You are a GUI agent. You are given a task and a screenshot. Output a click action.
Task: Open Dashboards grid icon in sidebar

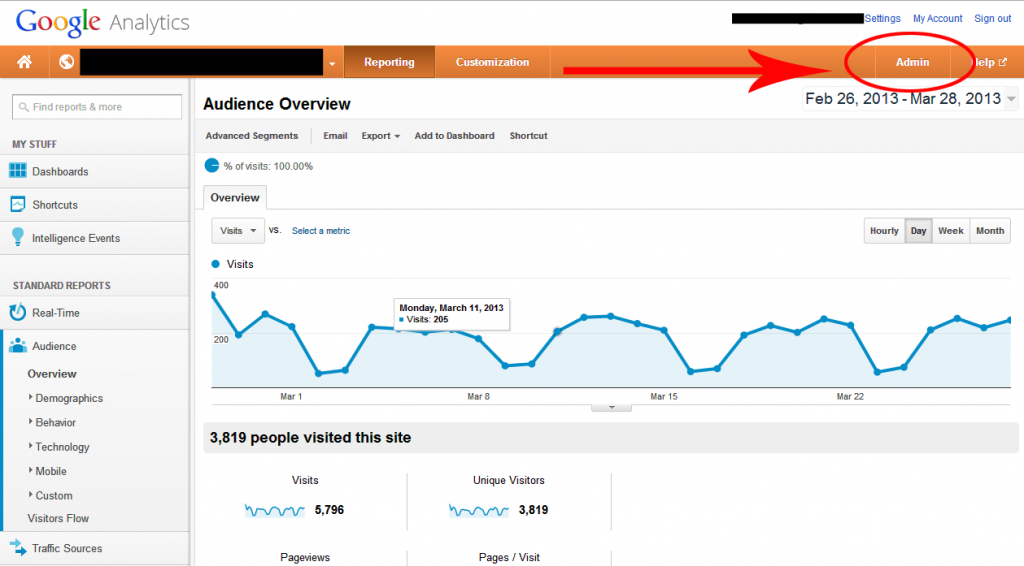pyautogui.click(x=17, y=171)
